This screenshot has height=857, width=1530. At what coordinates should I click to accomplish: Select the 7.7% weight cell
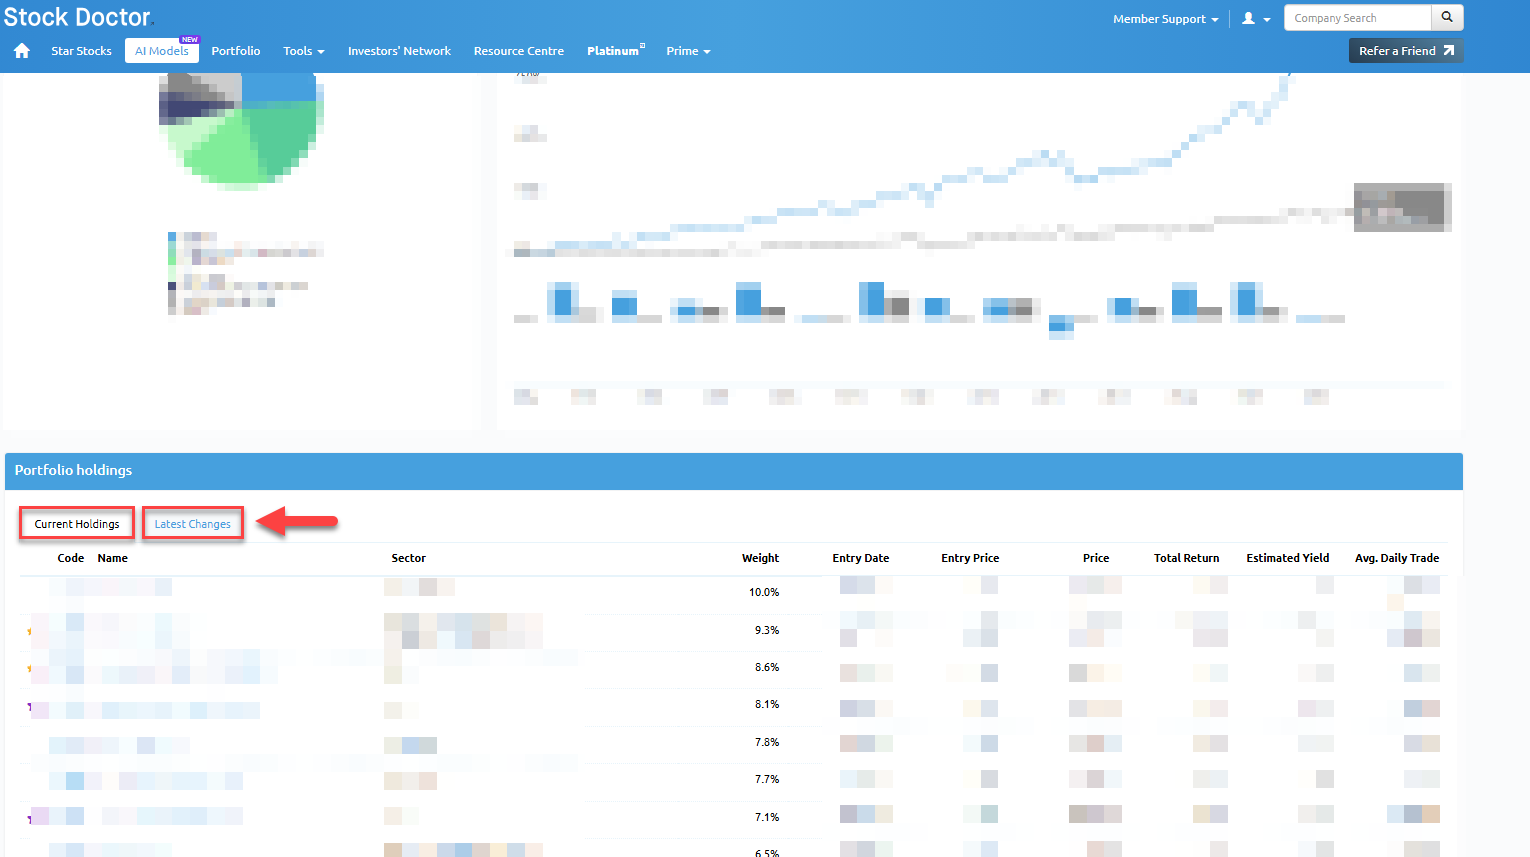pos(767,779)
